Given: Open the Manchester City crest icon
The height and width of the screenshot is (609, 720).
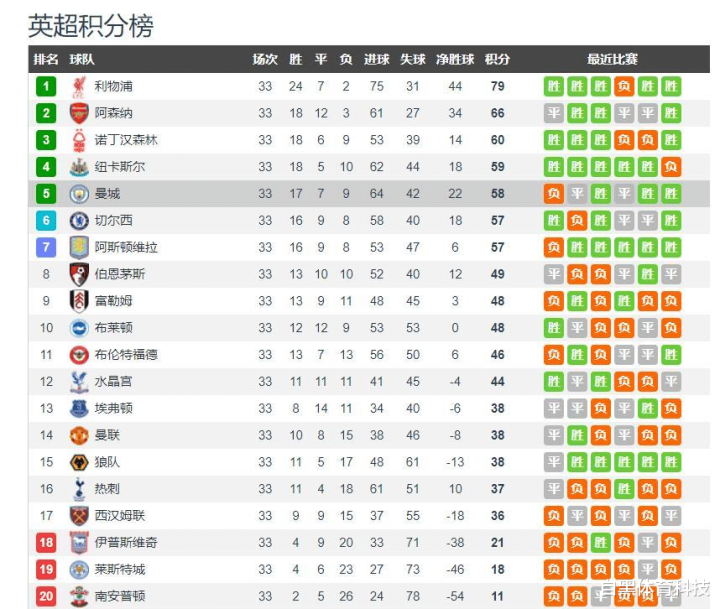Looking at the screenshot, I should pos(79,194).
